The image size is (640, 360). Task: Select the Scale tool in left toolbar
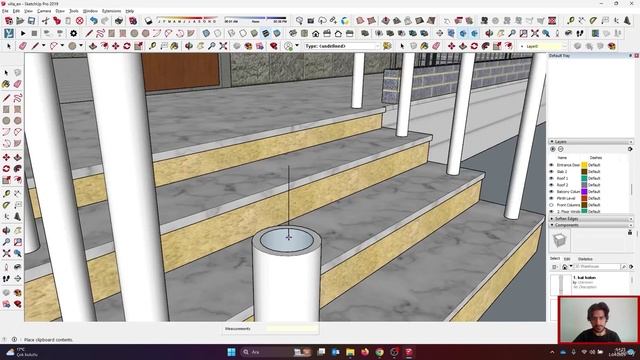tap(6, 180)
